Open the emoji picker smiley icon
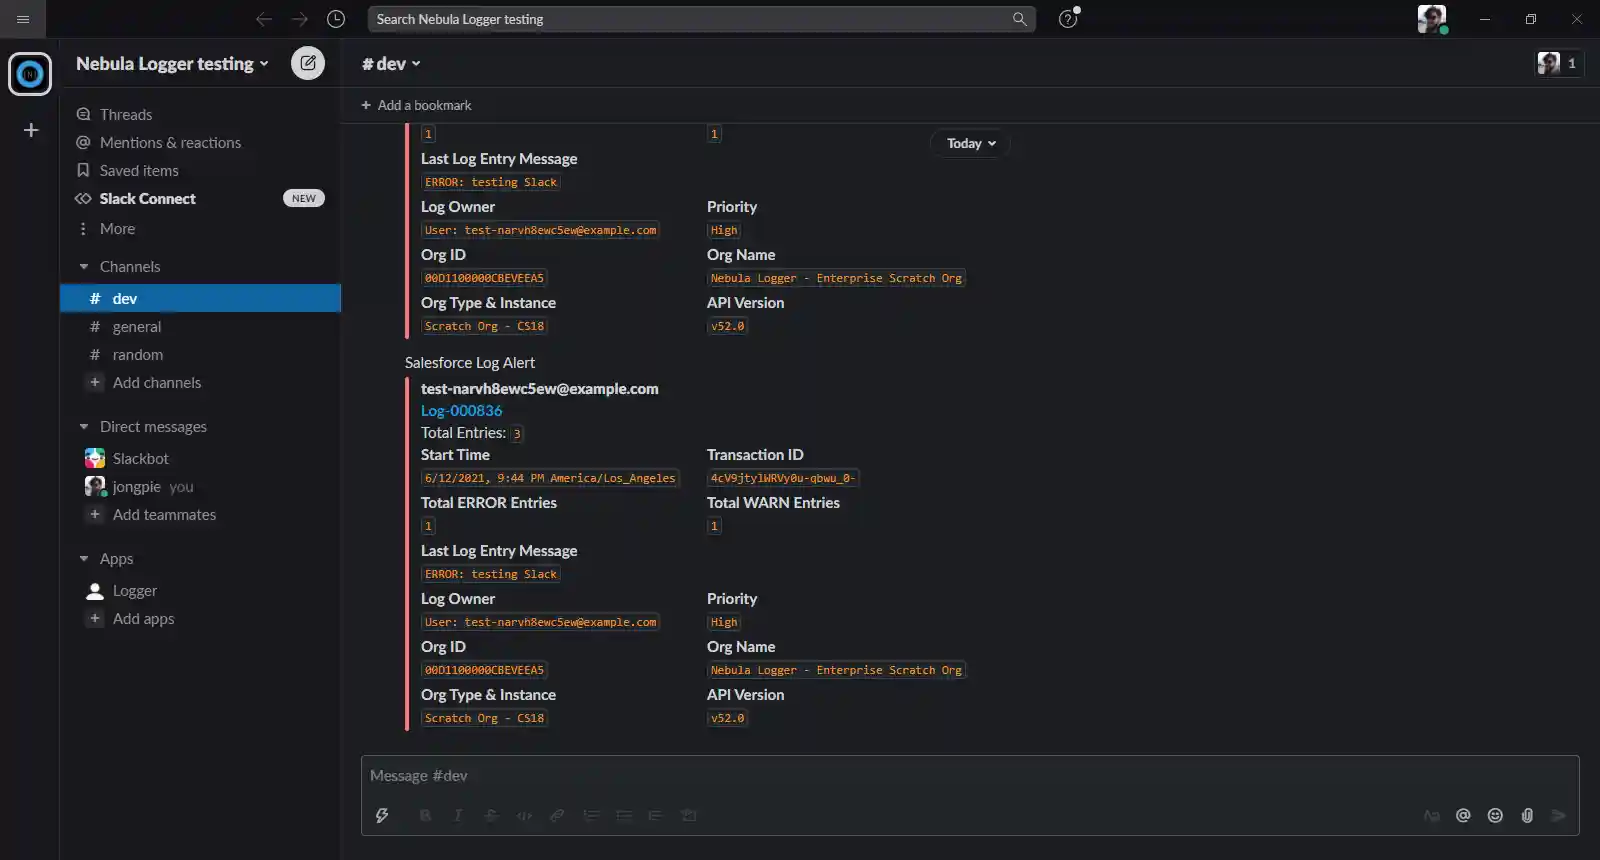Screen dimensions: 1600x860 click(x=1495, y=815)
